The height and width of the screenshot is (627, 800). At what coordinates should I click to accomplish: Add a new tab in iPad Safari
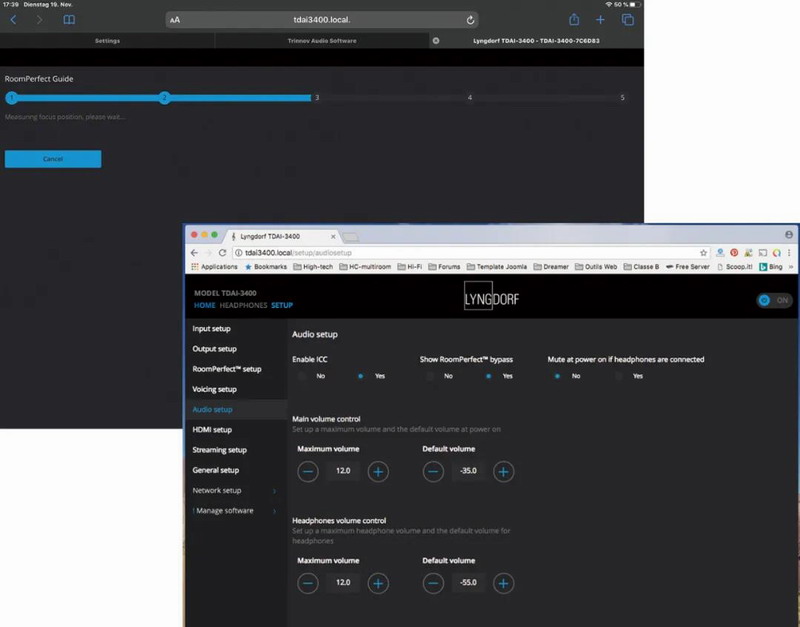600,20
